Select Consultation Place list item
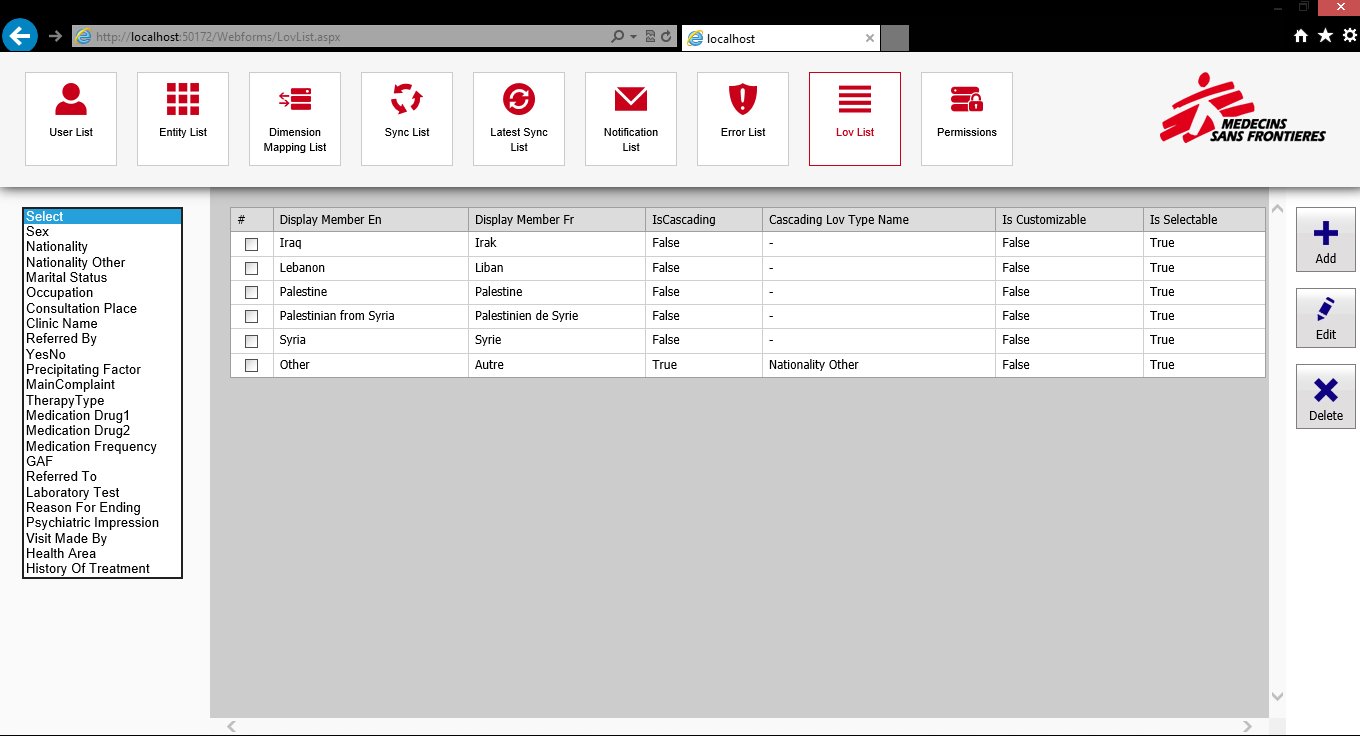The image size is (1360, 736). (102, 308)
